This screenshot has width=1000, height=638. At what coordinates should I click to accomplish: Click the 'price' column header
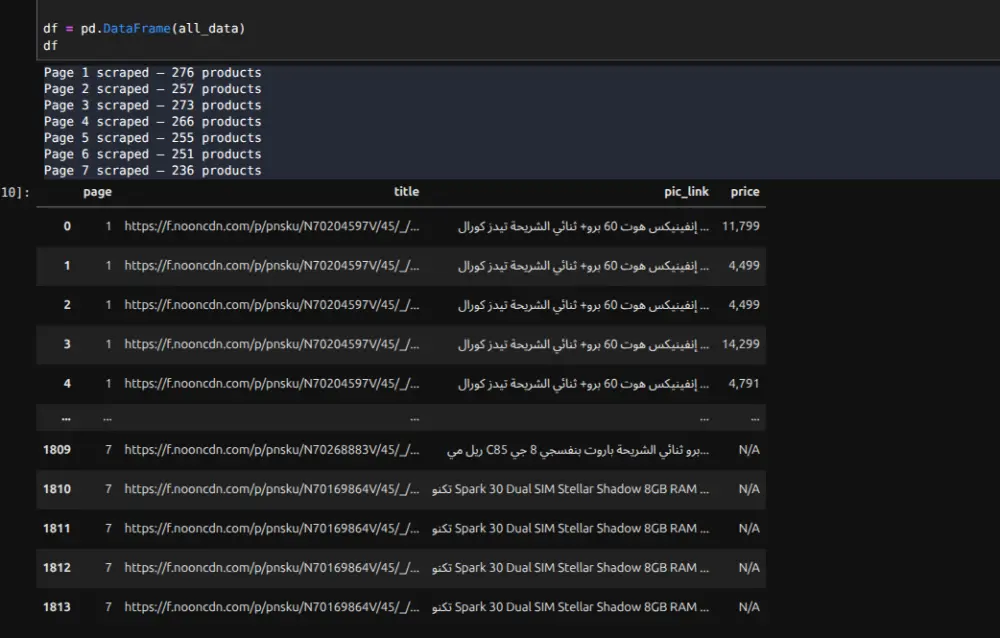coord(745,191)
